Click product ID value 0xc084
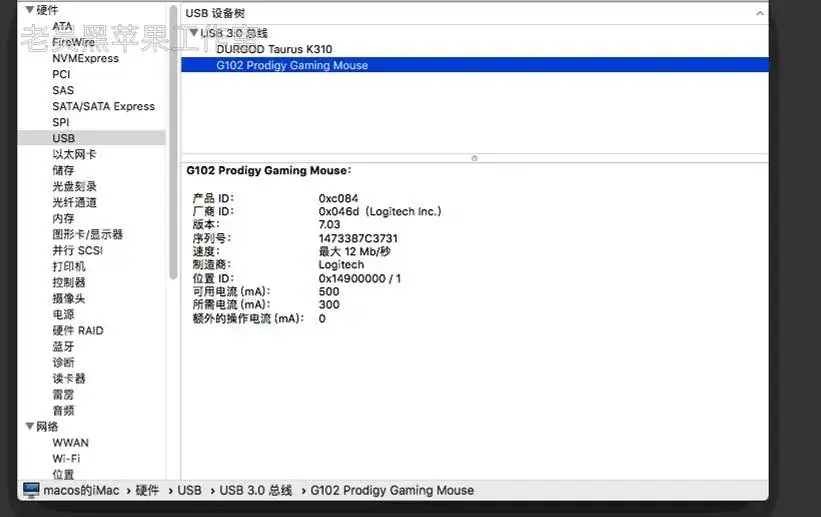Screen dimensions: 821x517 (338, 199)
